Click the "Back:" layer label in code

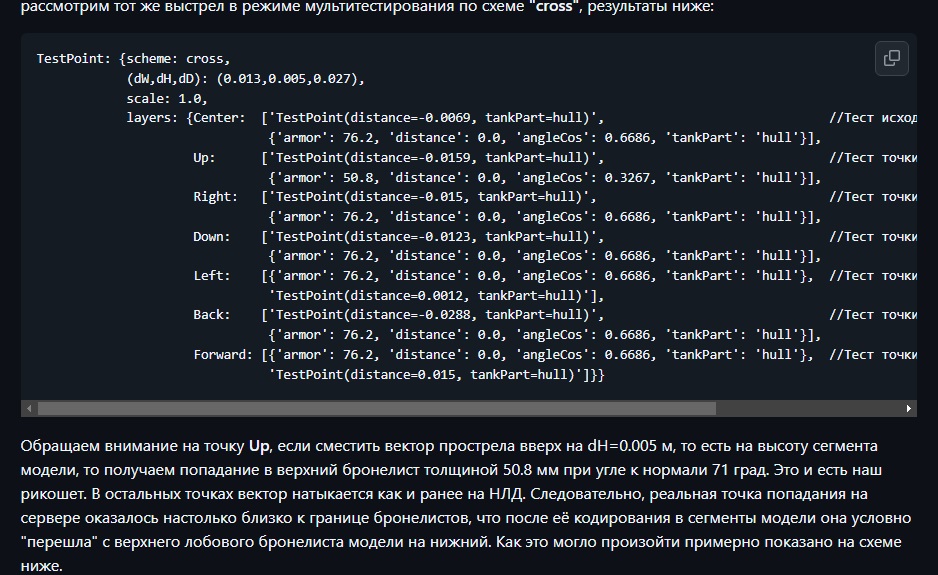(211, 315)
